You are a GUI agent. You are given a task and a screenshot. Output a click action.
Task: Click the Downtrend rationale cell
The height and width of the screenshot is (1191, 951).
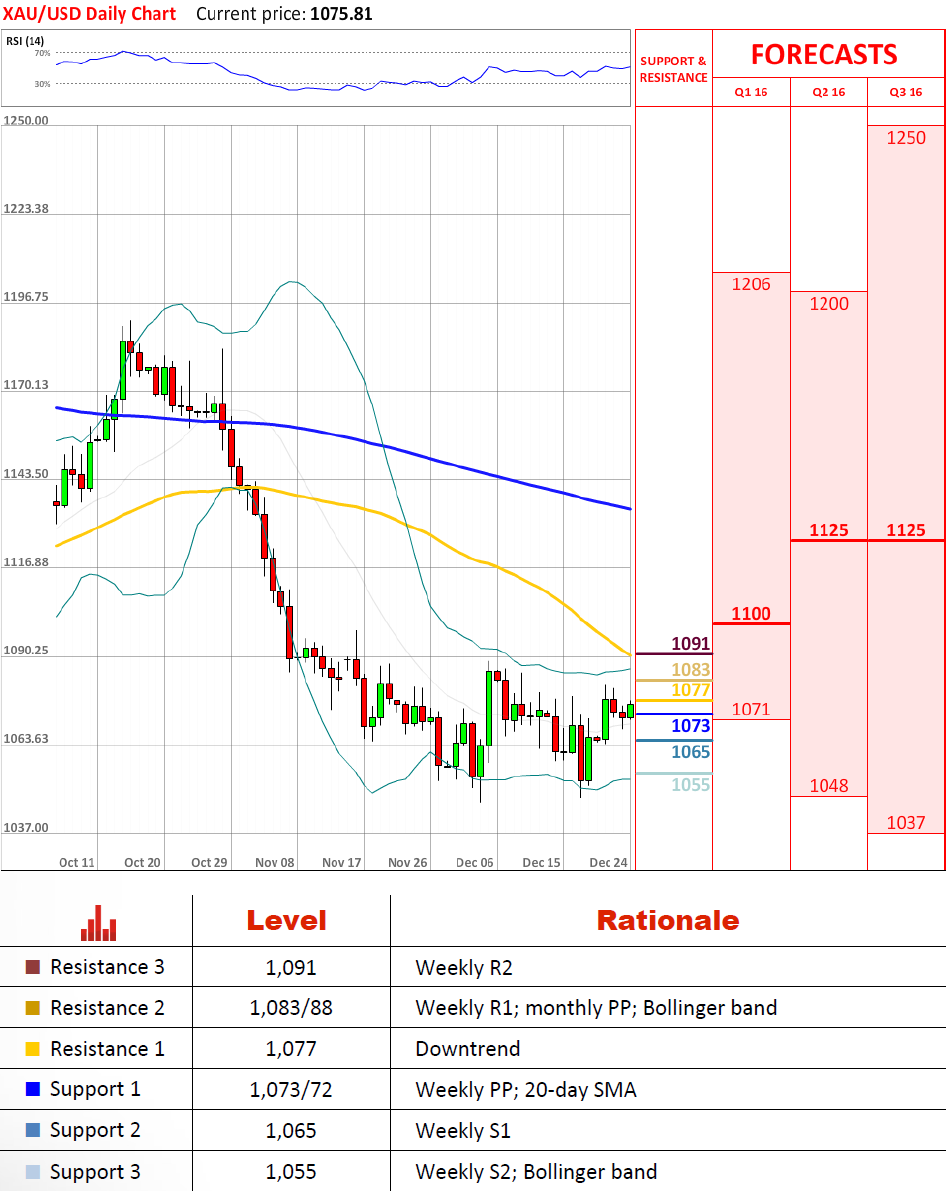(468, 1049)
